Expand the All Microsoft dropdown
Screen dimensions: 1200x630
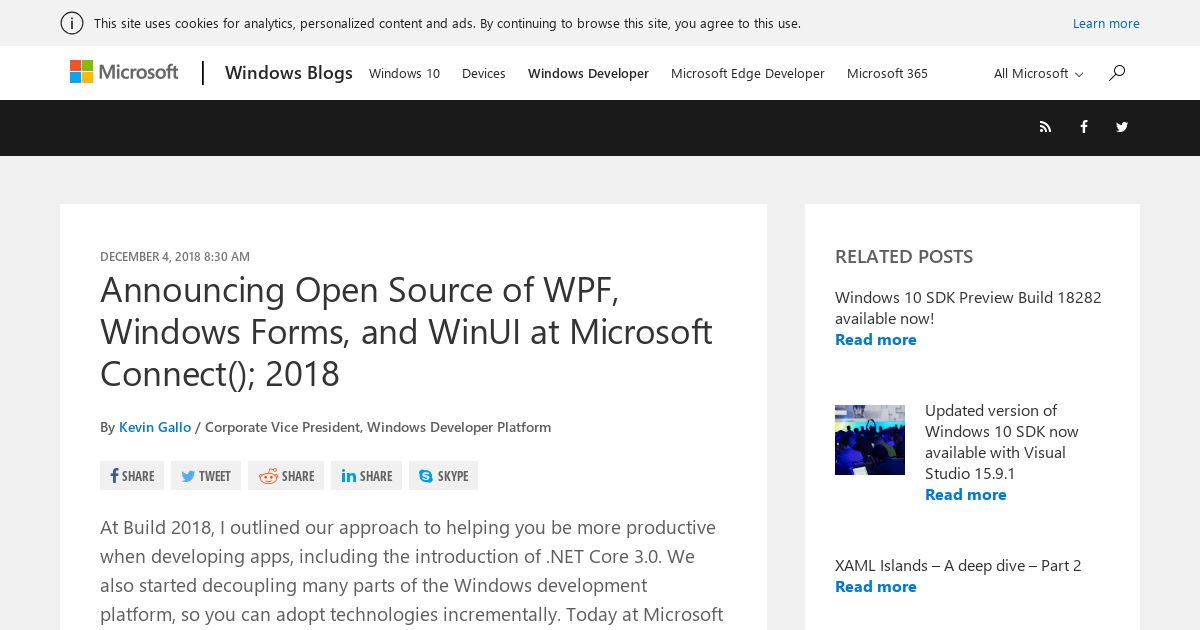[x=1038, y=73]
